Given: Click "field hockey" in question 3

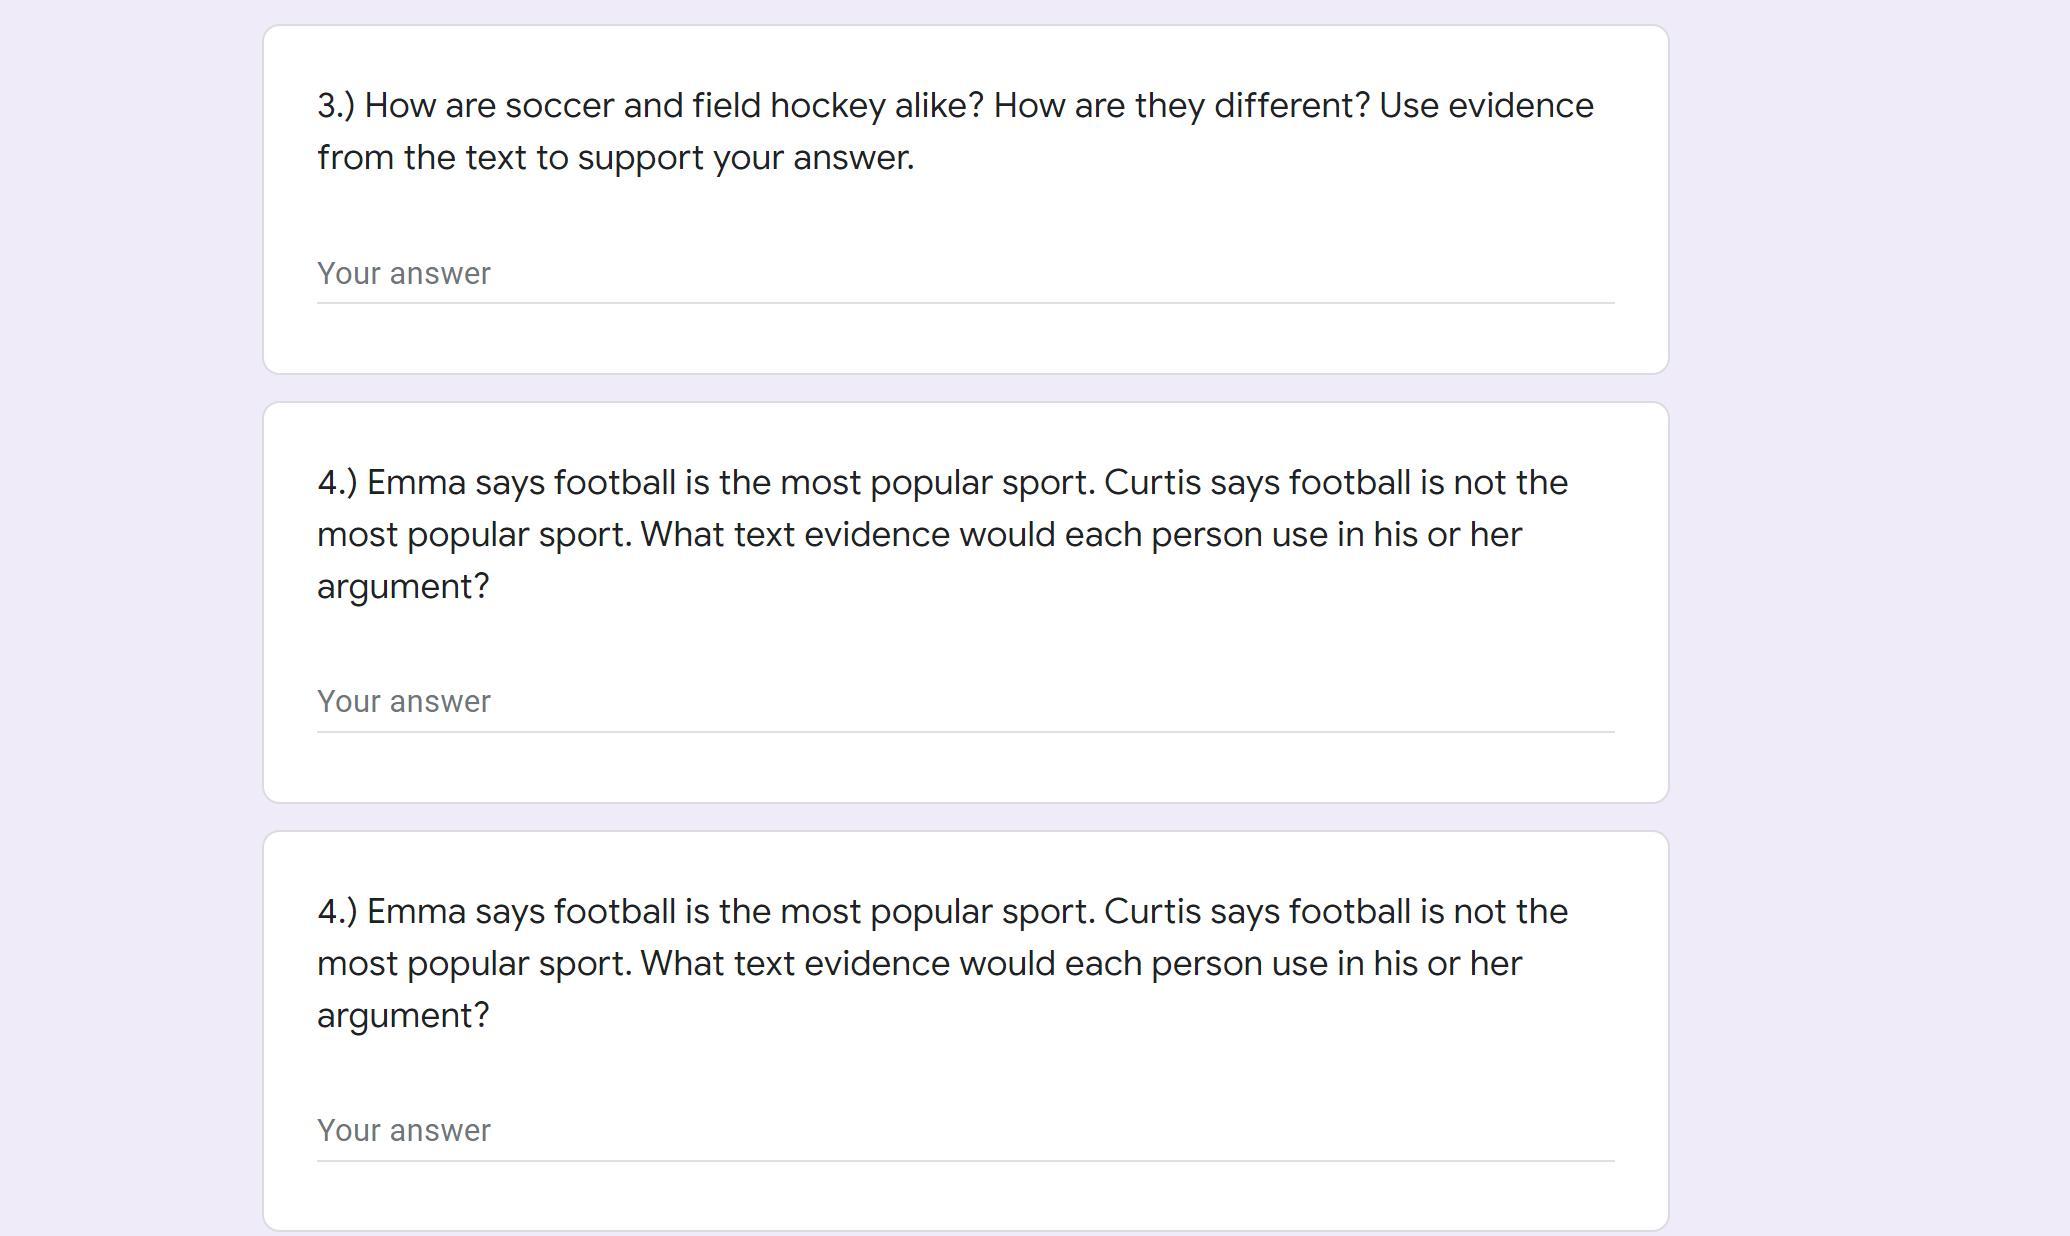Looking at the screenshot, I should pyautogui.click(x=788, y=106).
